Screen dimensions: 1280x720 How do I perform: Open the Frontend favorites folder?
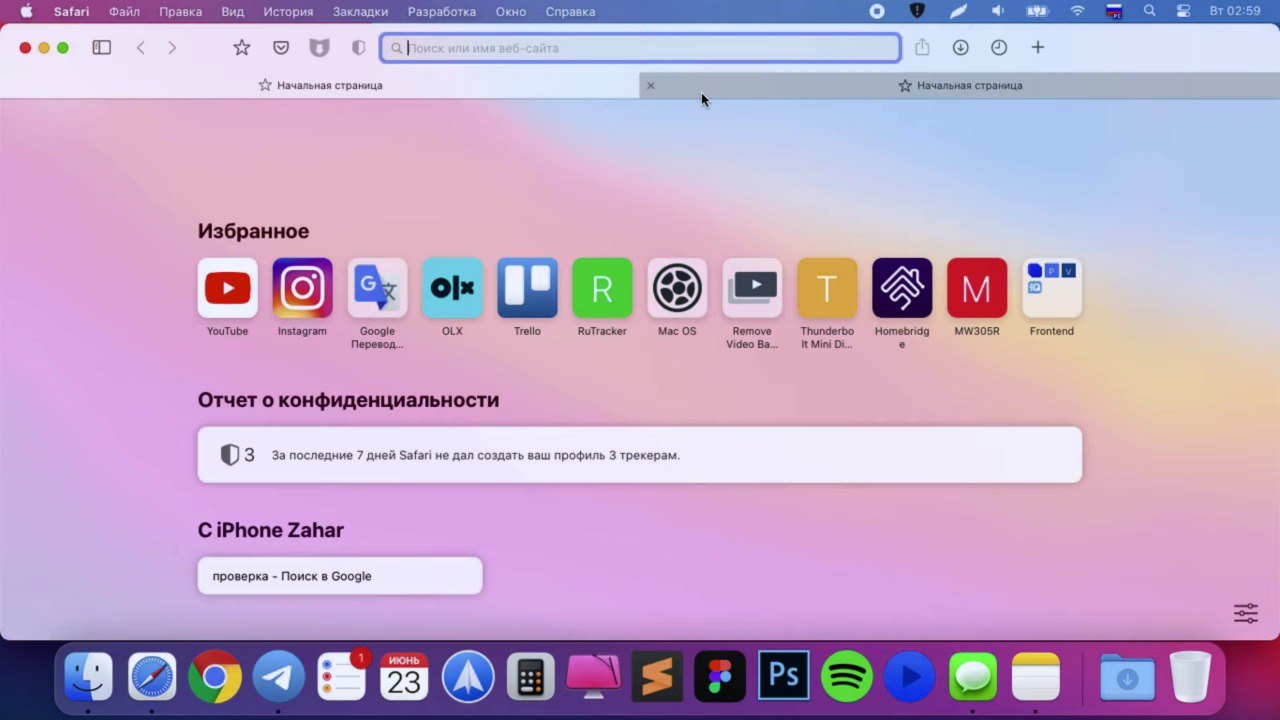pyautogui.click(x=1052, y=288)
